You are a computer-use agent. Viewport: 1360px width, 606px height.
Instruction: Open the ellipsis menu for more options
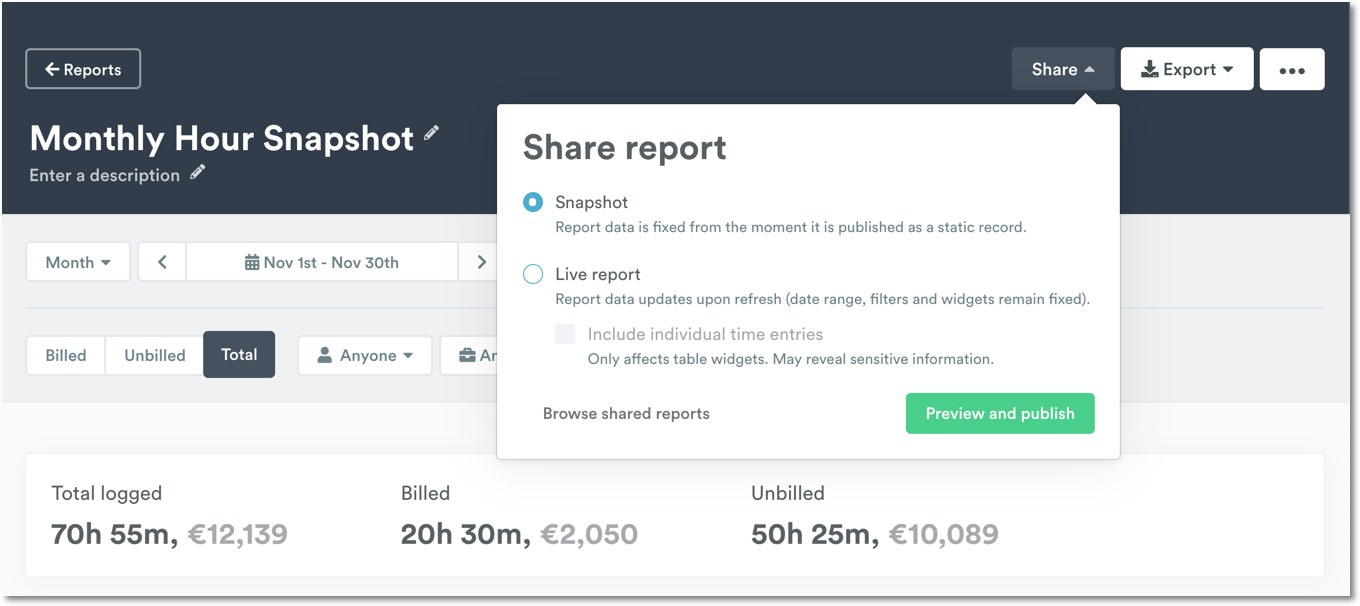[1292, 68]
